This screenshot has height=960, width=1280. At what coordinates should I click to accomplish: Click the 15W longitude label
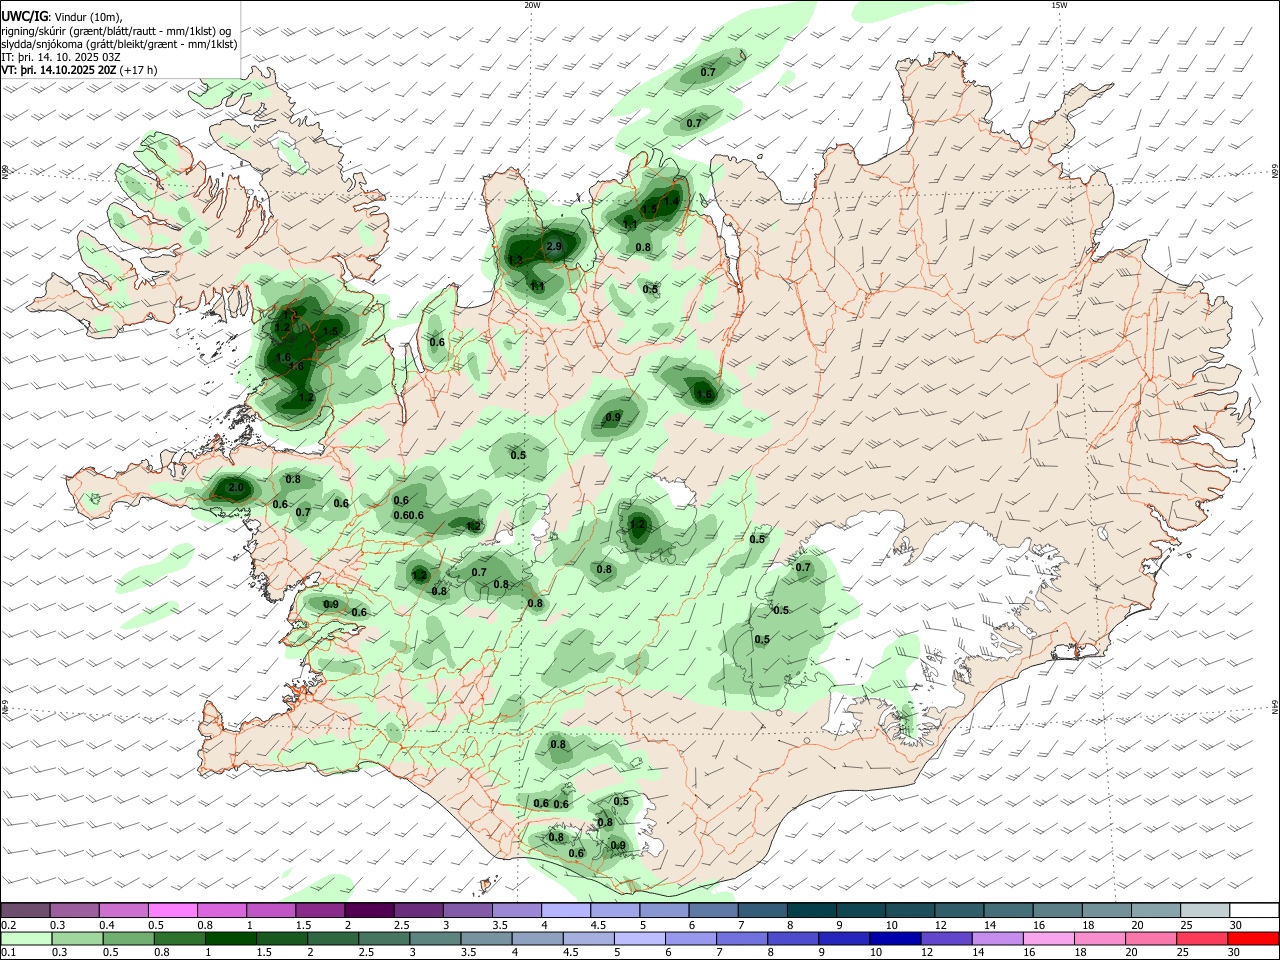1060,5
